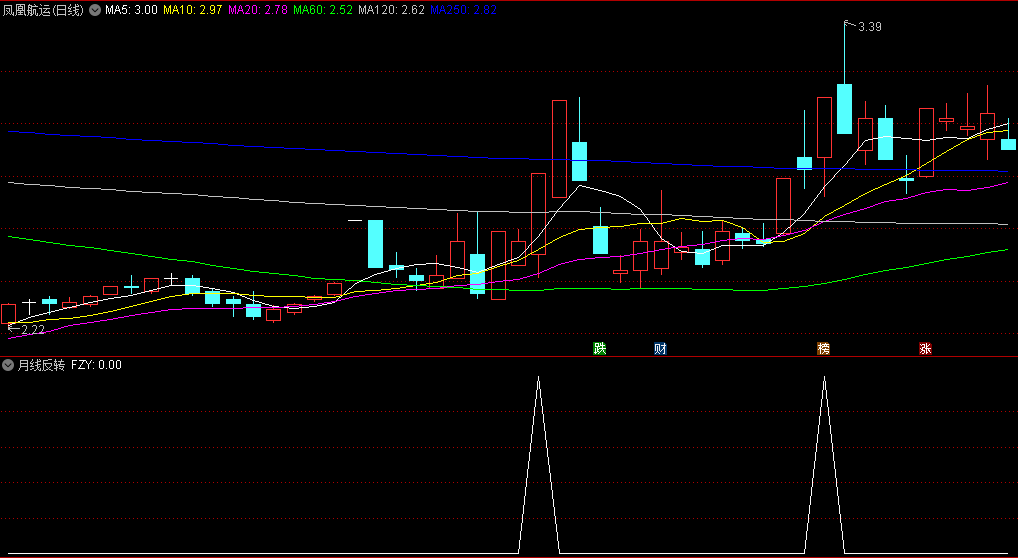Viewport: 1018px width, 558px height.
Task: Click the FZY: 0.00 indicator value
Action: pos(96,365)
